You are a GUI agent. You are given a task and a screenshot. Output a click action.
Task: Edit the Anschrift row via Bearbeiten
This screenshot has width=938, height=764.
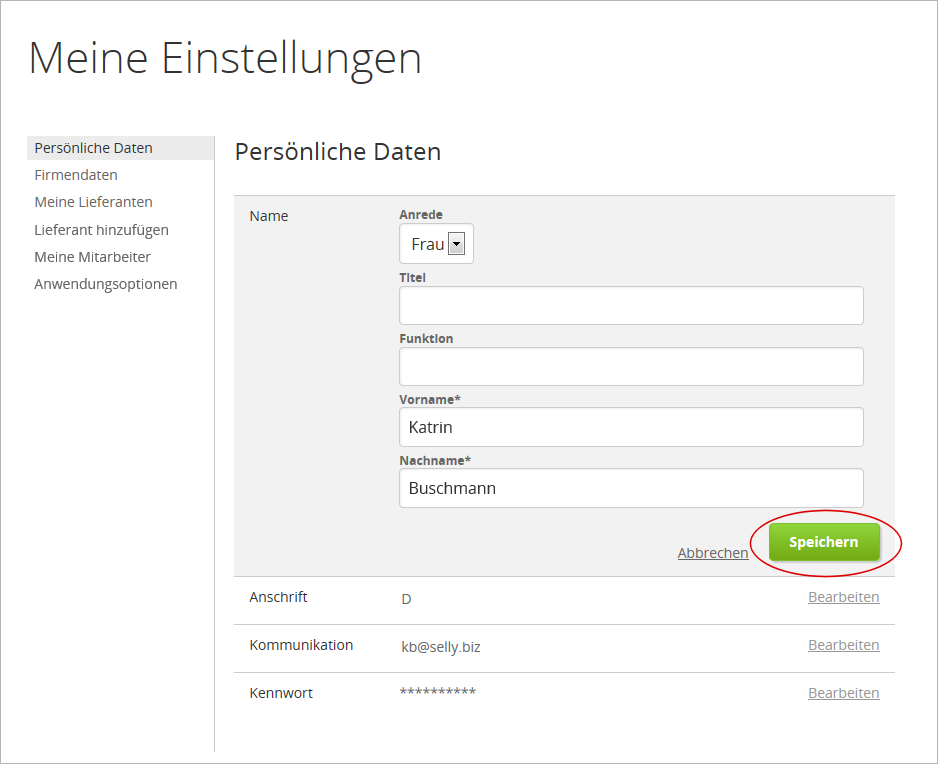click(x=843, y=598)
